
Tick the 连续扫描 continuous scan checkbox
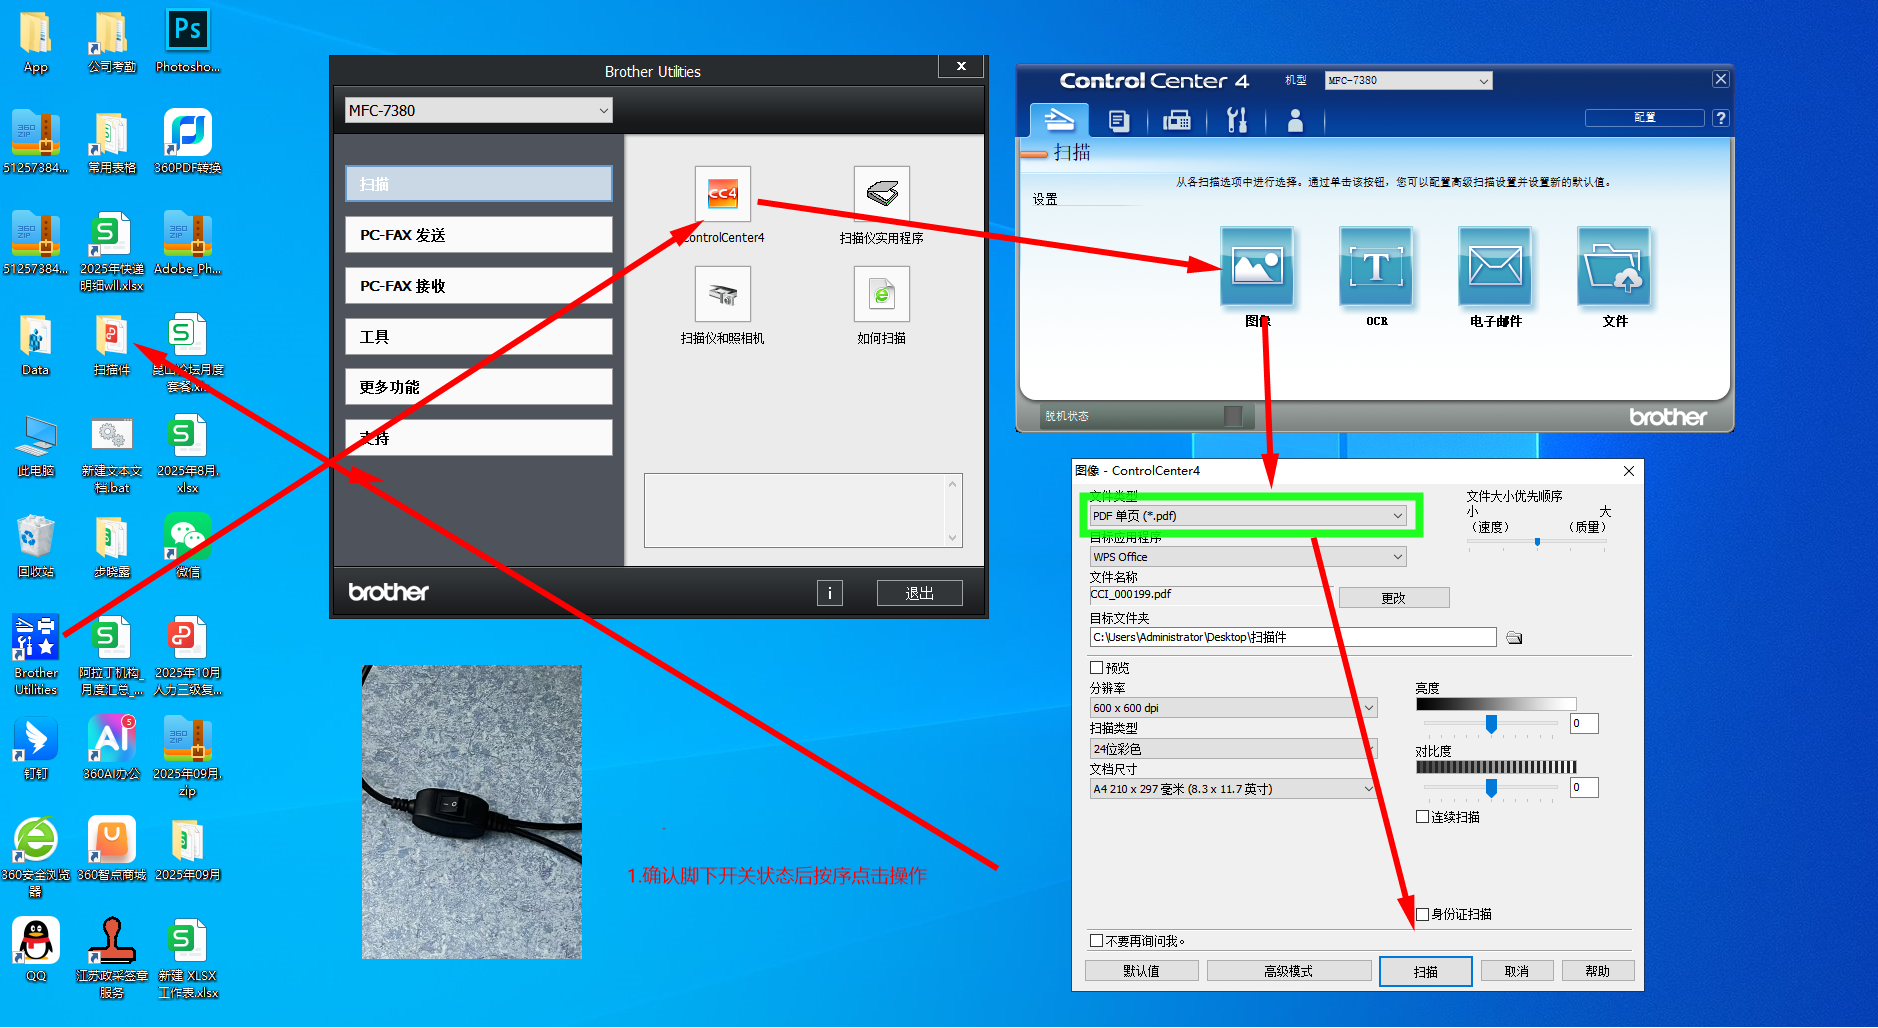(1422, 817)
